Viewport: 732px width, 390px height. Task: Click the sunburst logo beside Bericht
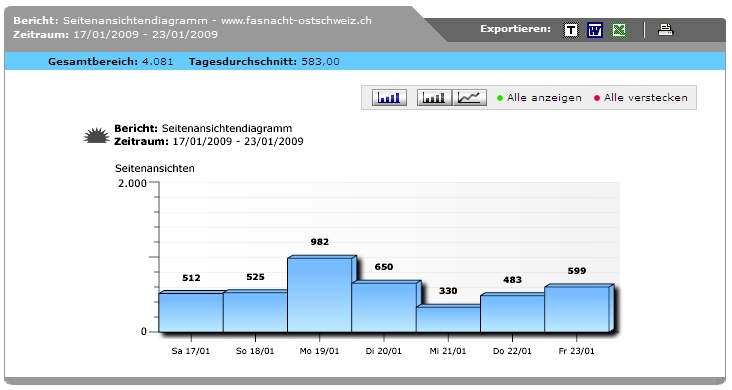[x=97, y=135]
